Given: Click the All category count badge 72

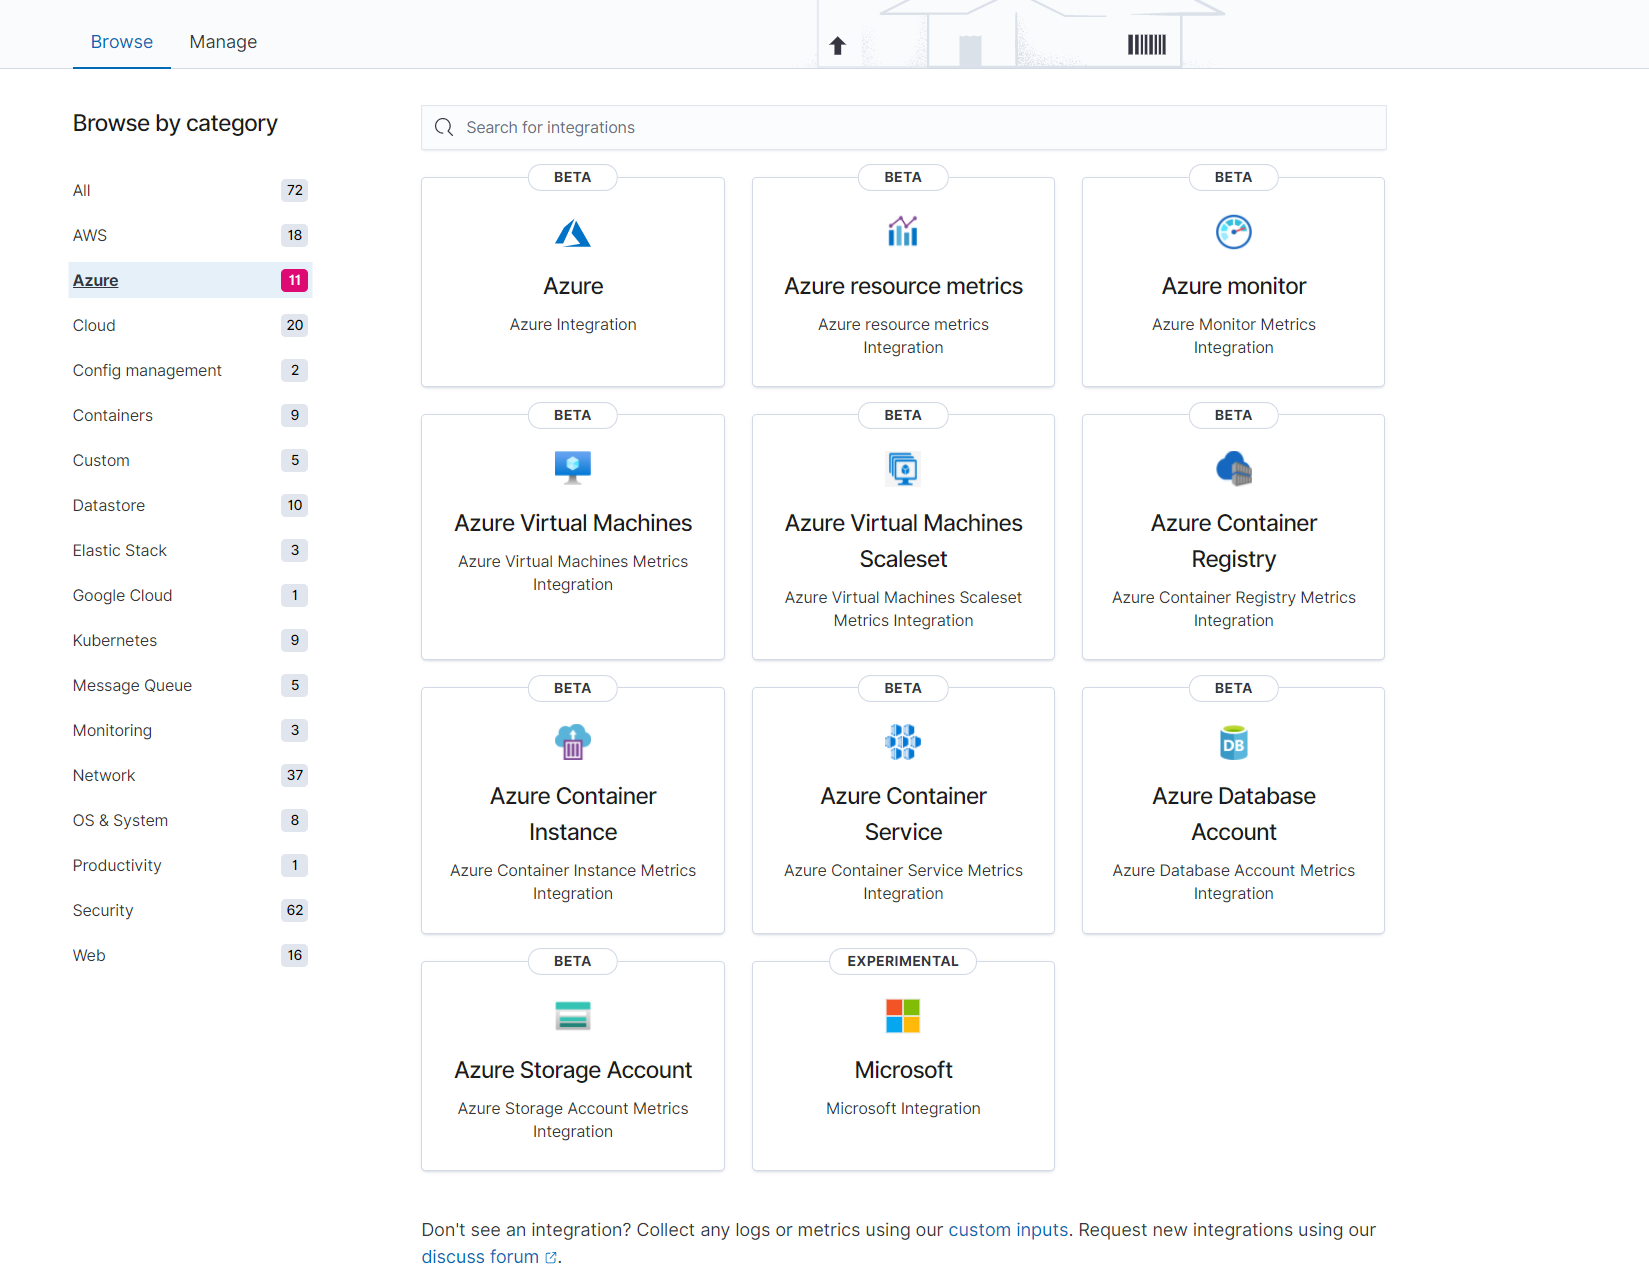Looking at the screenshot, I should [x=295, y=190].
